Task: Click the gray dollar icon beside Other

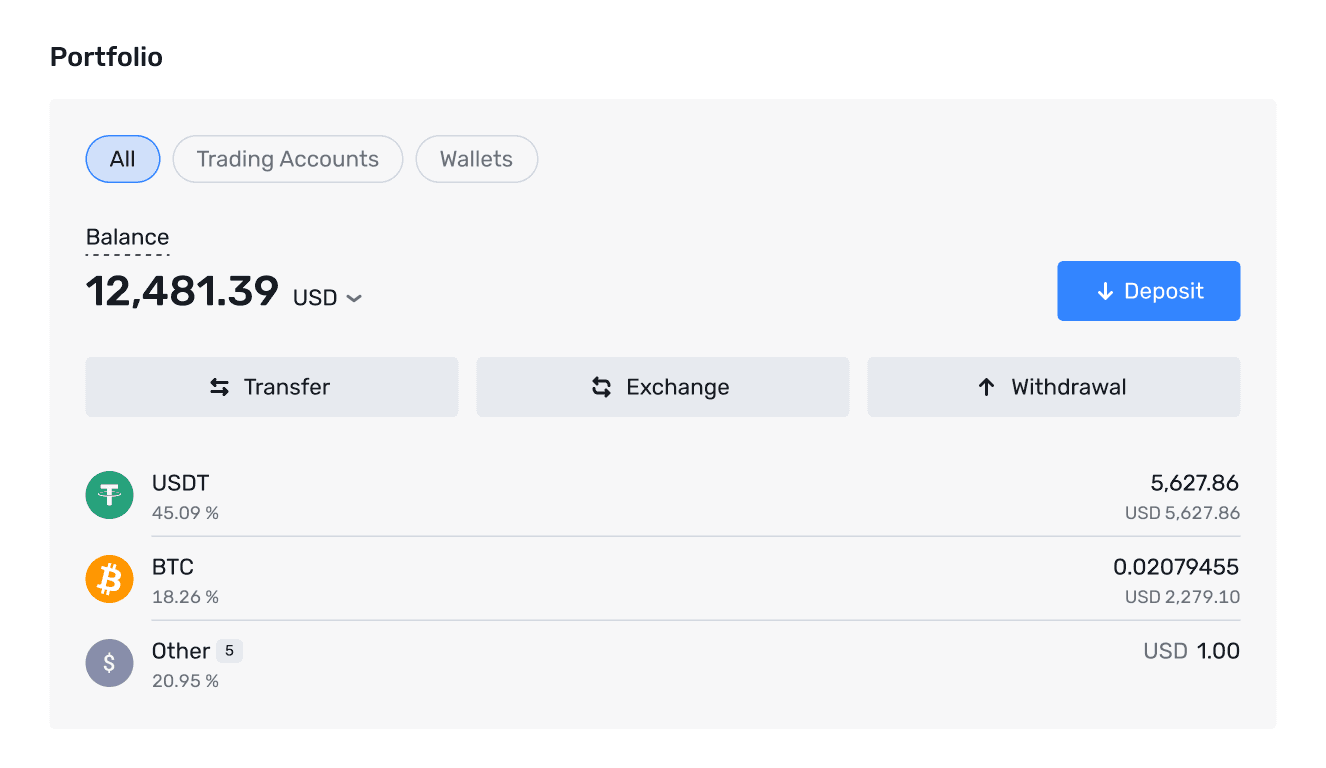Action: point(109,662)
